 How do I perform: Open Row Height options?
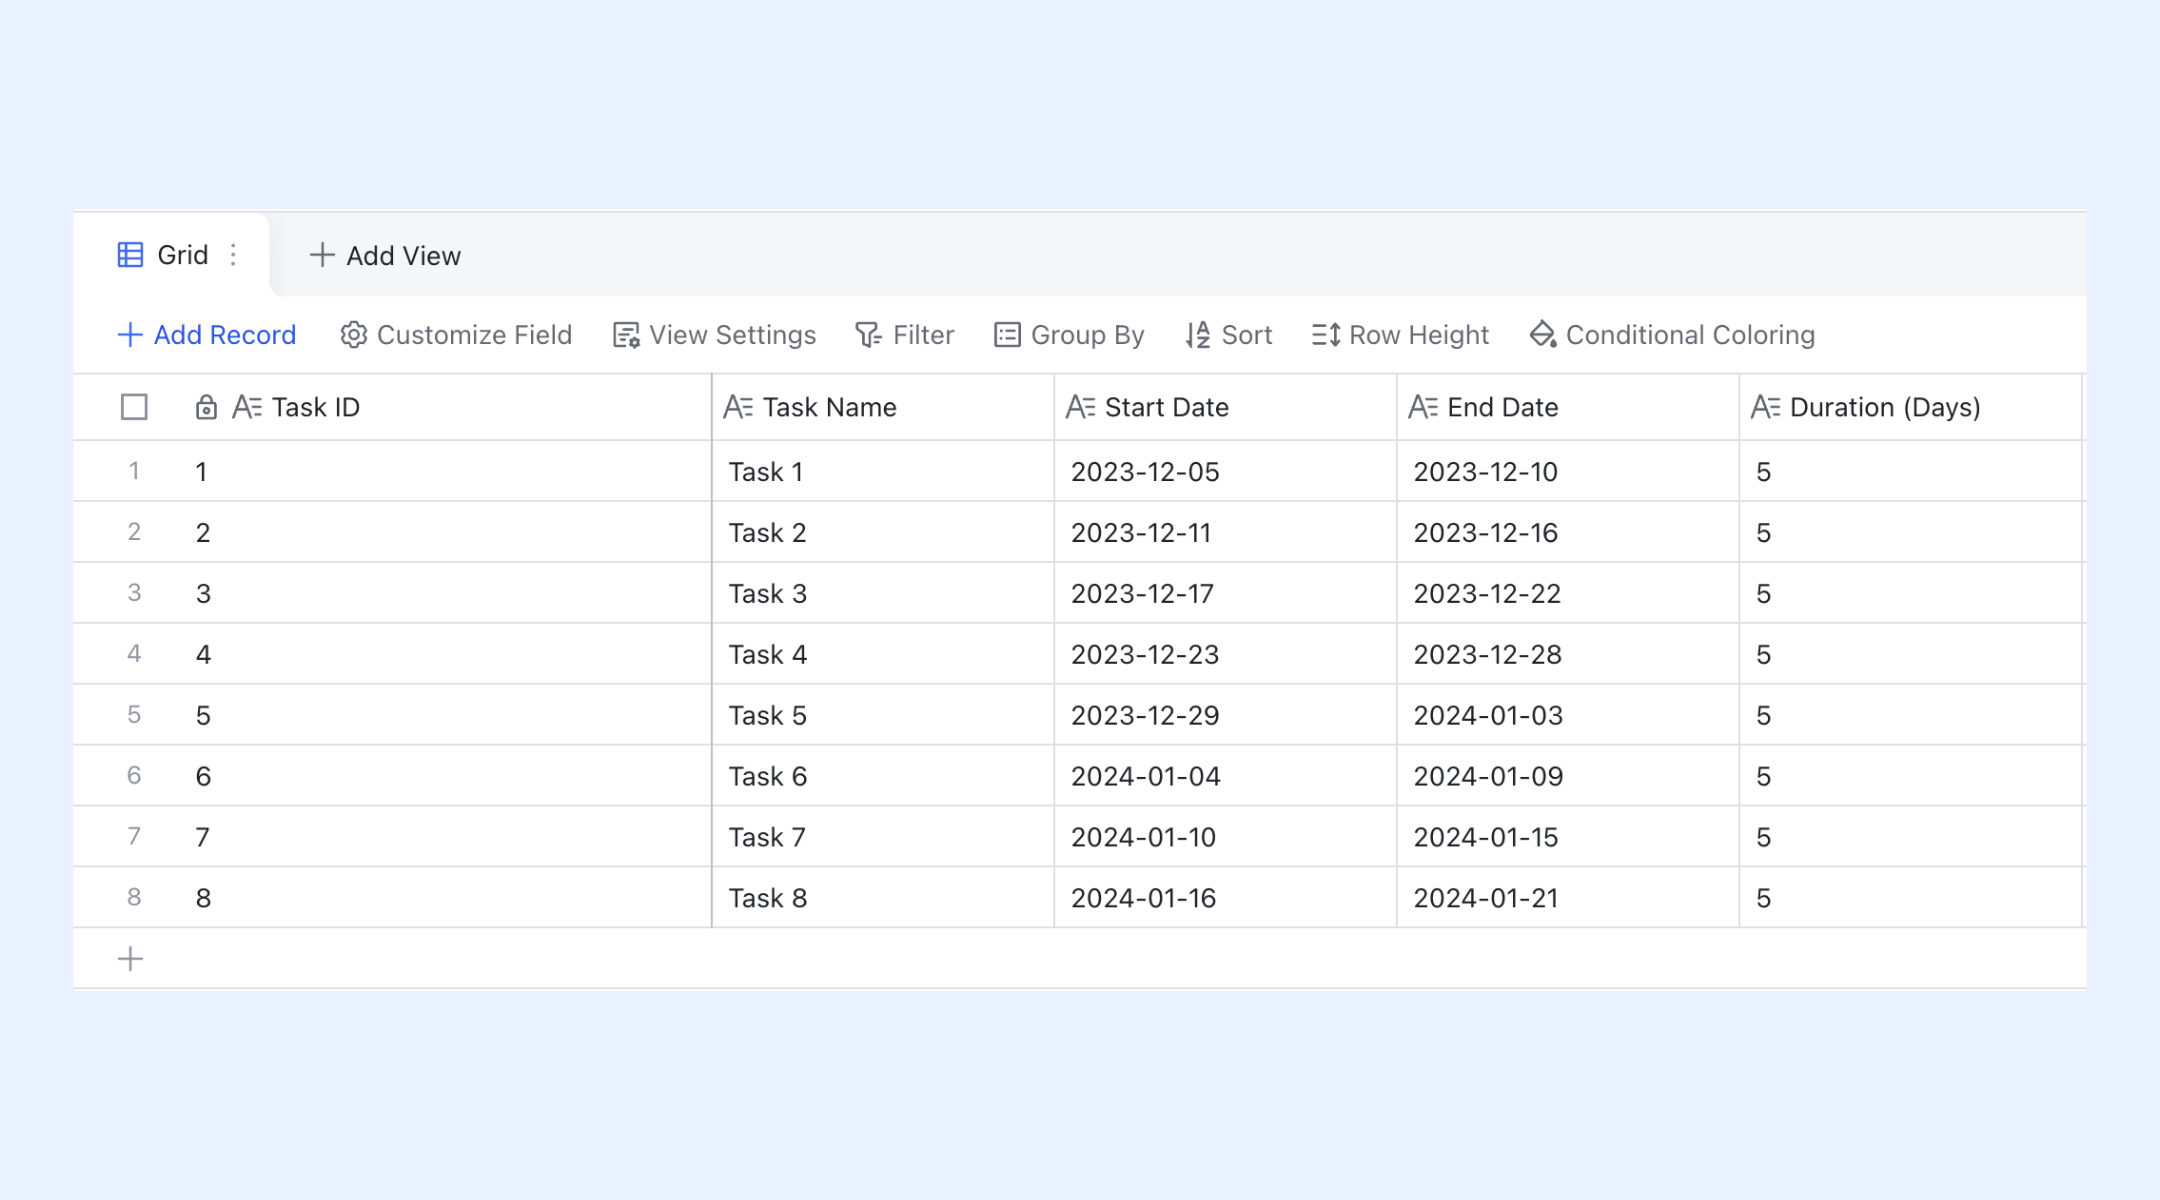point(1400,335)
